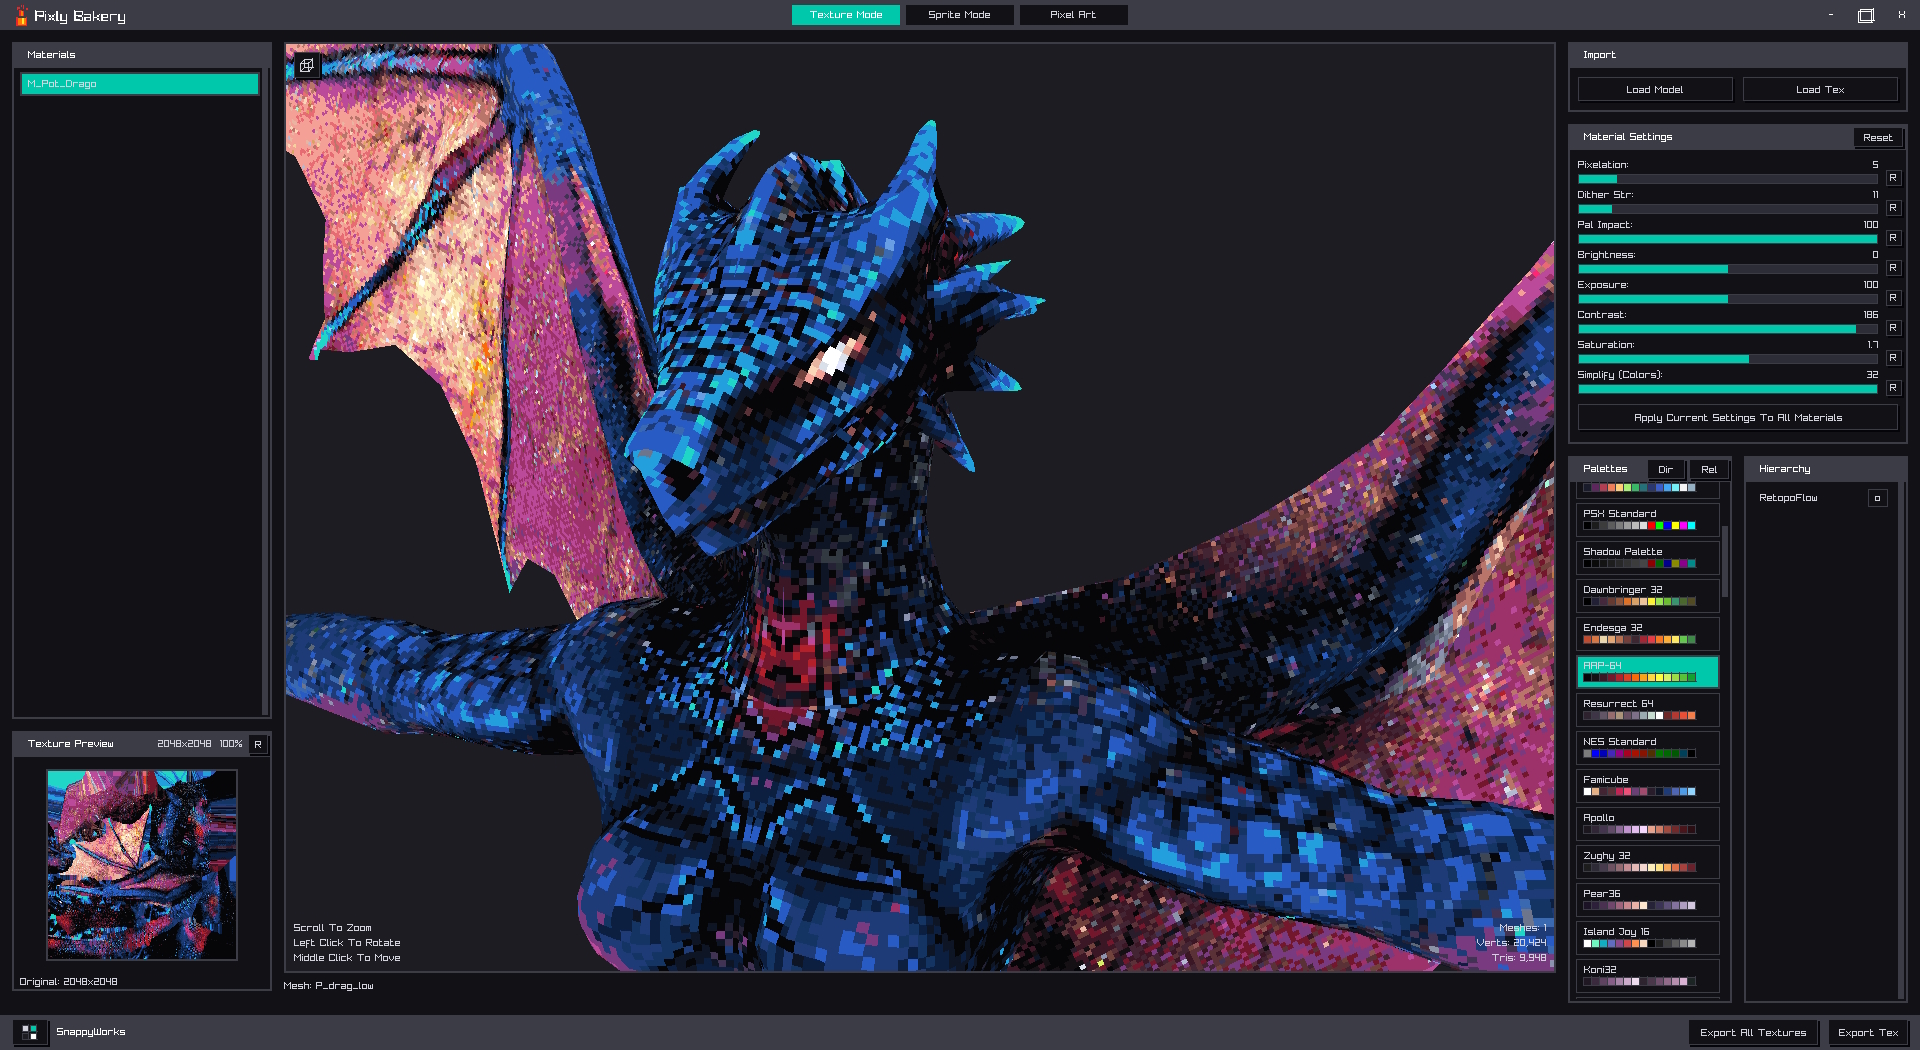Pick the Resurrect 64 palette
This screenshot has height=1050, width=1920.
(1648, 709)
